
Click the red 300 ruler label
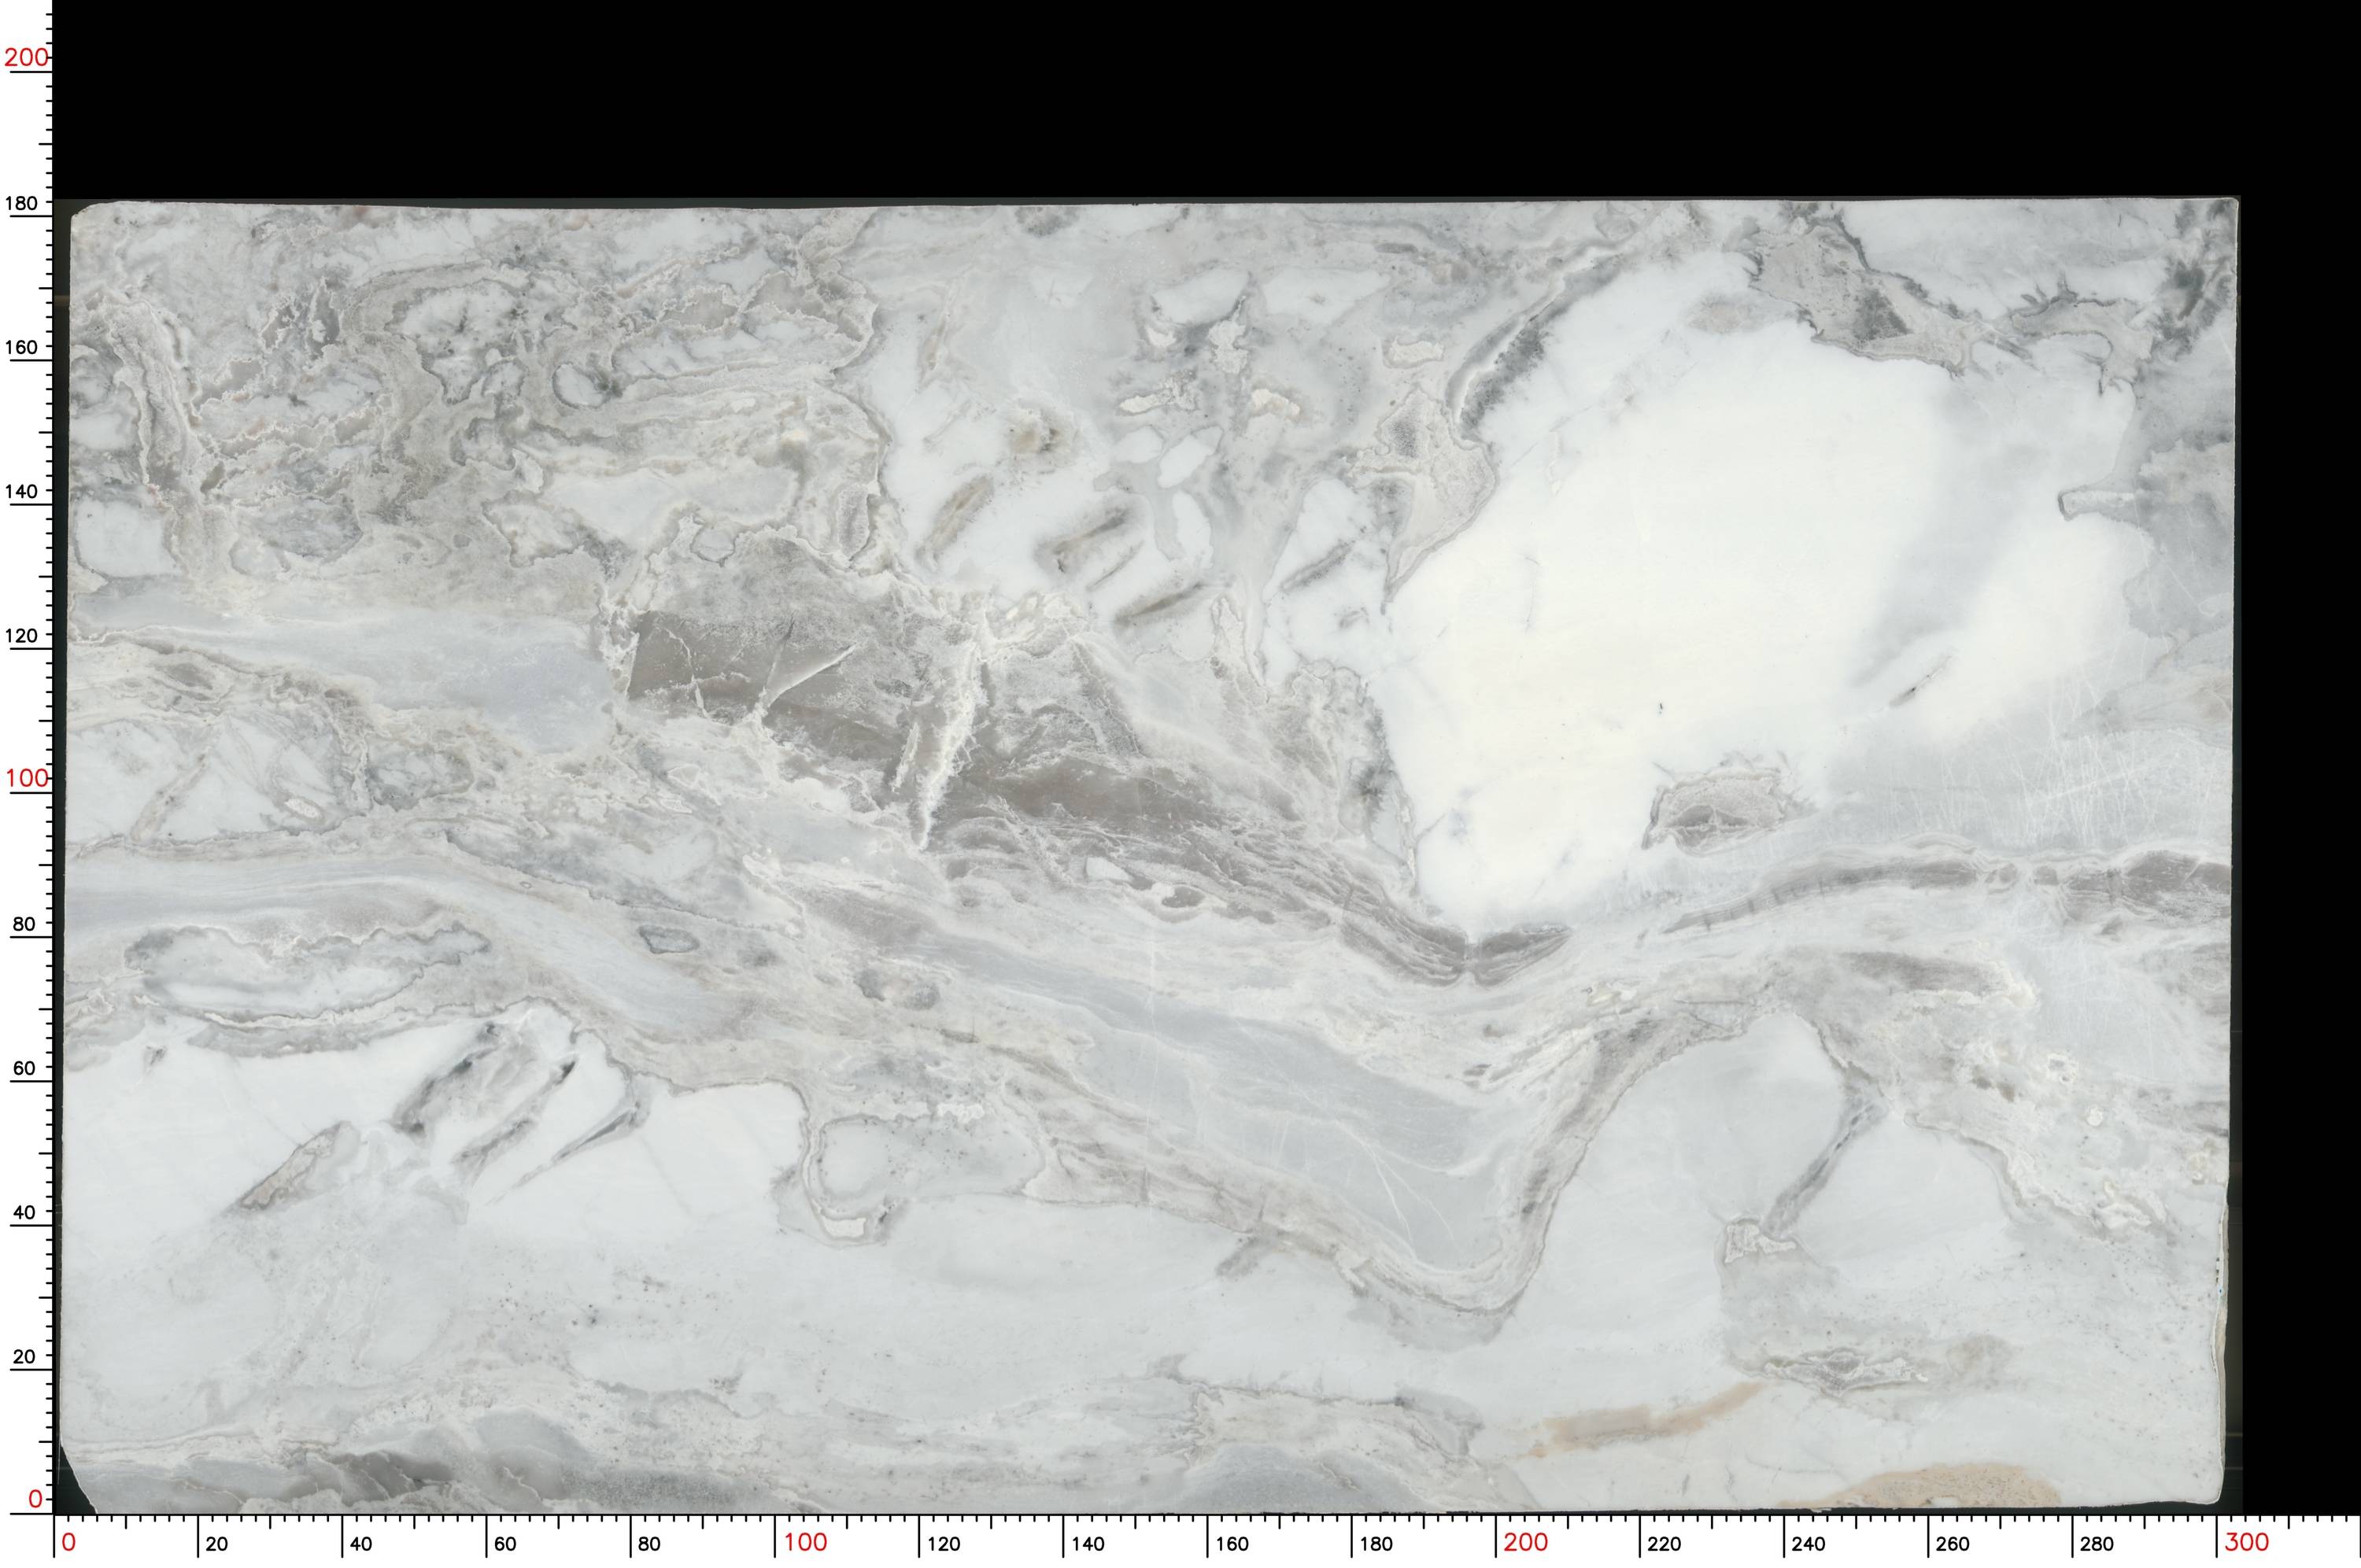(2247, 1543)
